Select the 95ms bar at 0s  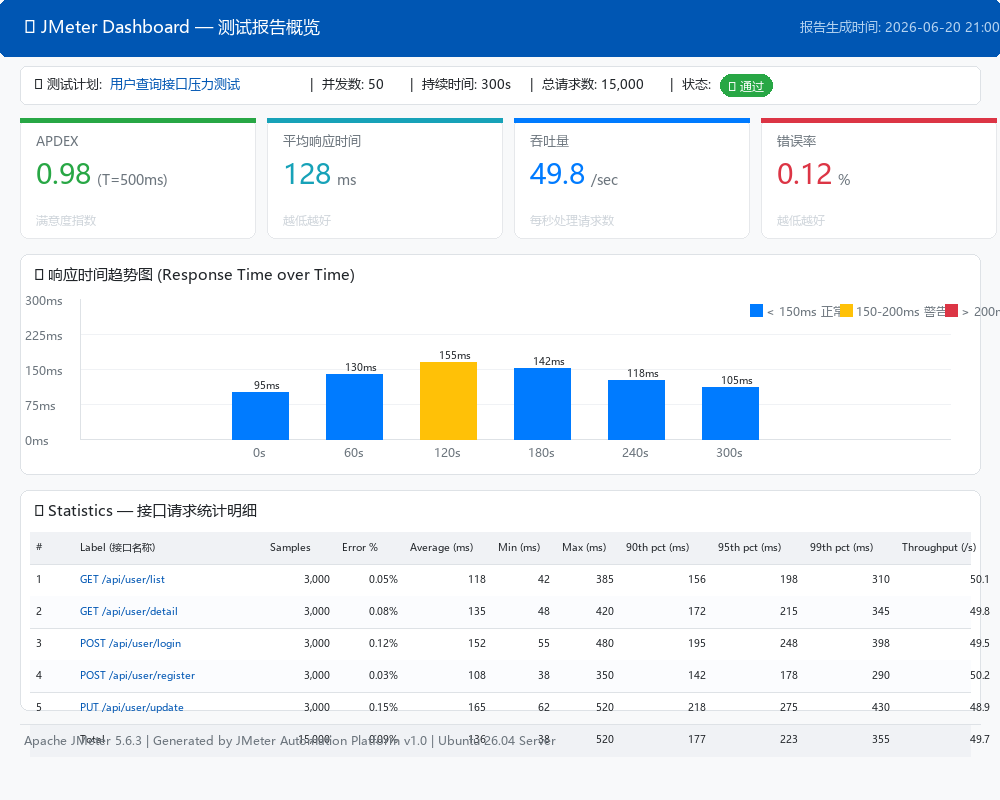[260, 416]
